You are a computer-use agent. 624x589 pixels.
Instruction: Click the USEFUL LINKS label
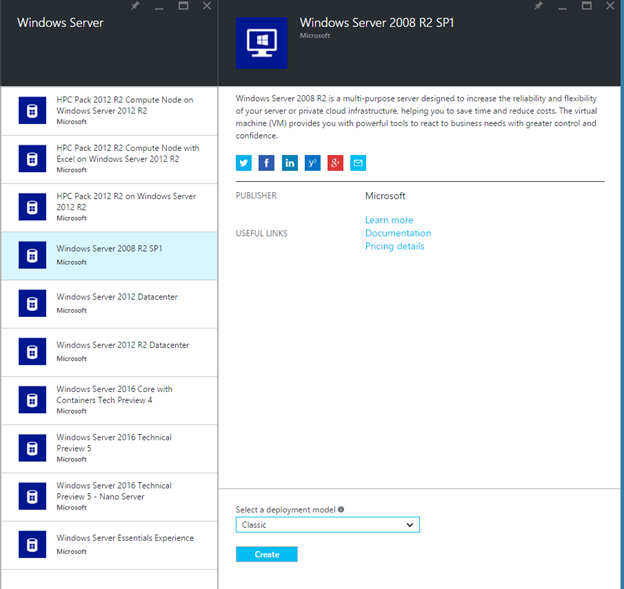click(261, 233)
